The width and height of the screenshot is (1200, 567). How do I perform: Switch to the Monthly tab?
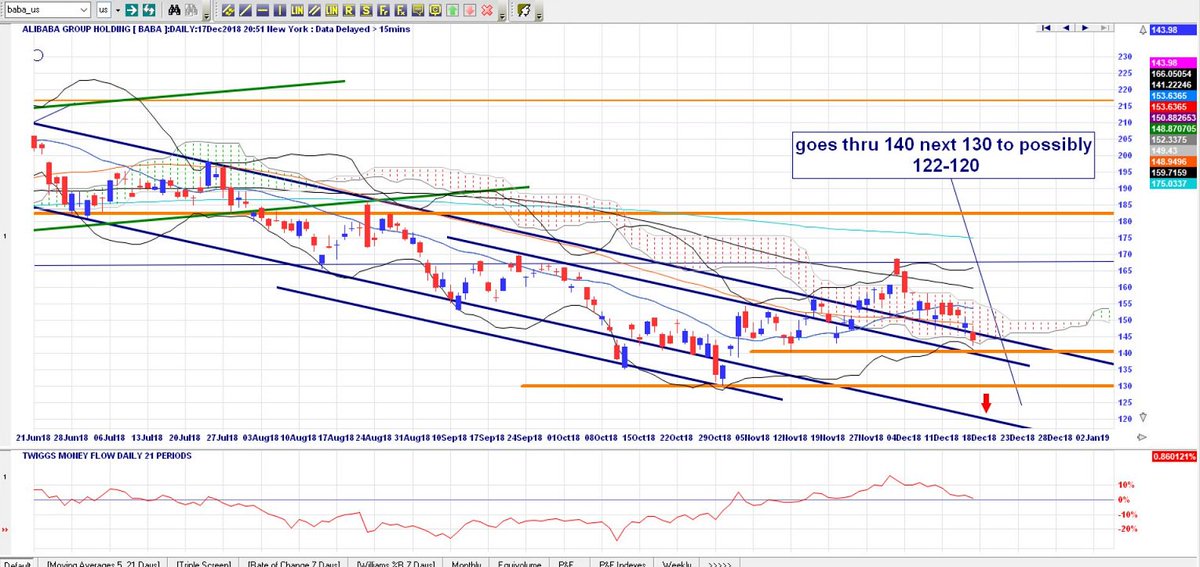[x=466, y=562]
